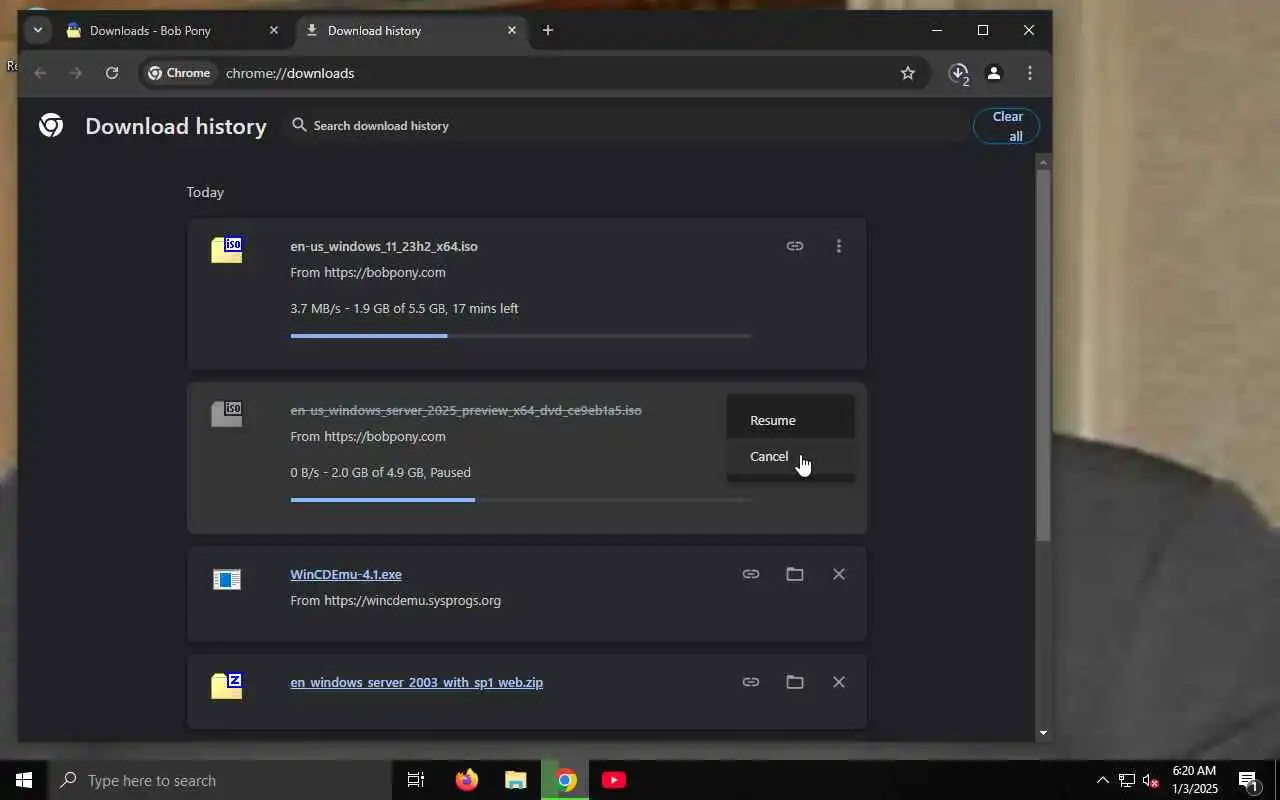The height and width of the screenshot is (800, 1280).
Task: Click the taskbar Type here to search box
Action: 220,780
